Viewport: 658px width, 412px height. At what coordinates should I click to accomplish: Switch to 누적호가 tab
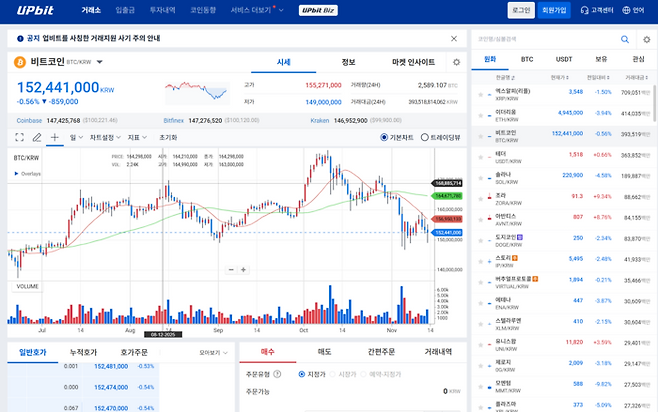[x=83, y=352]
